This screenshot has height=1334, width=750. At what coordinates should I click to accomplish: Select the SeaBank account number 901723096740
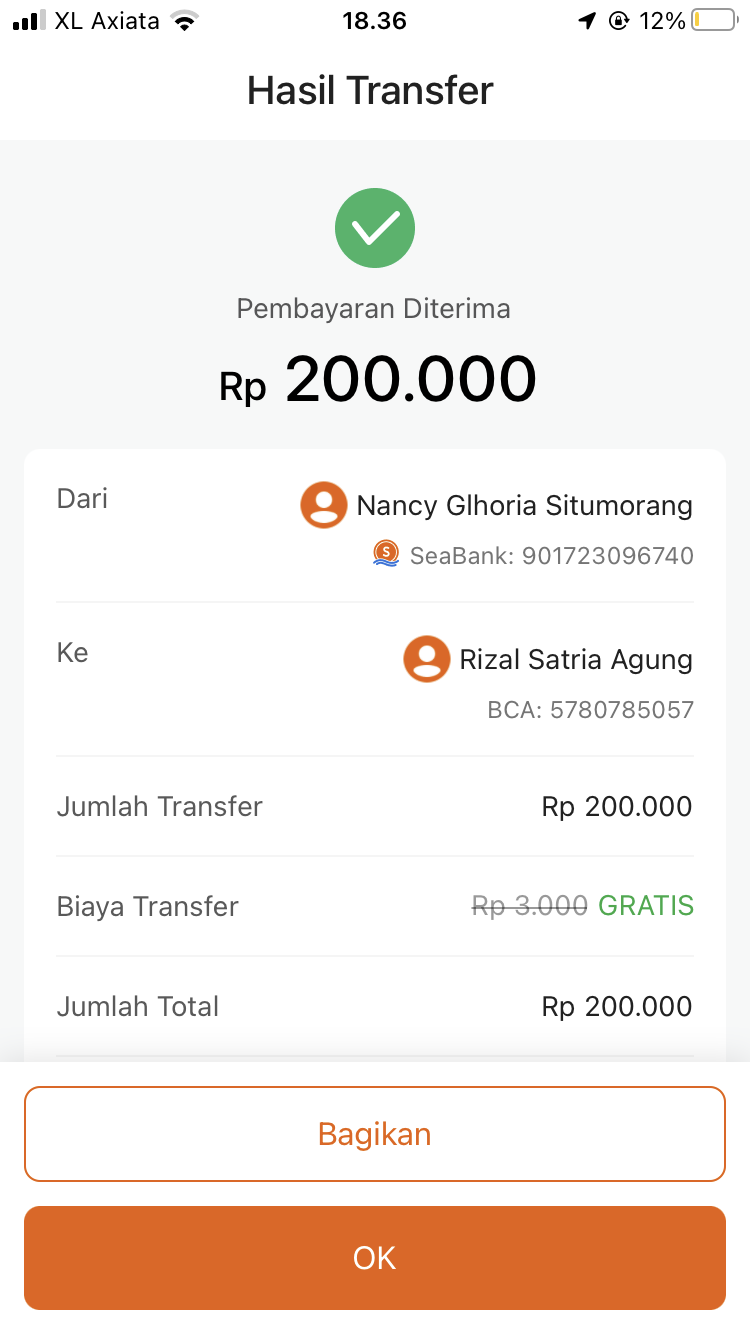[608, 555]
